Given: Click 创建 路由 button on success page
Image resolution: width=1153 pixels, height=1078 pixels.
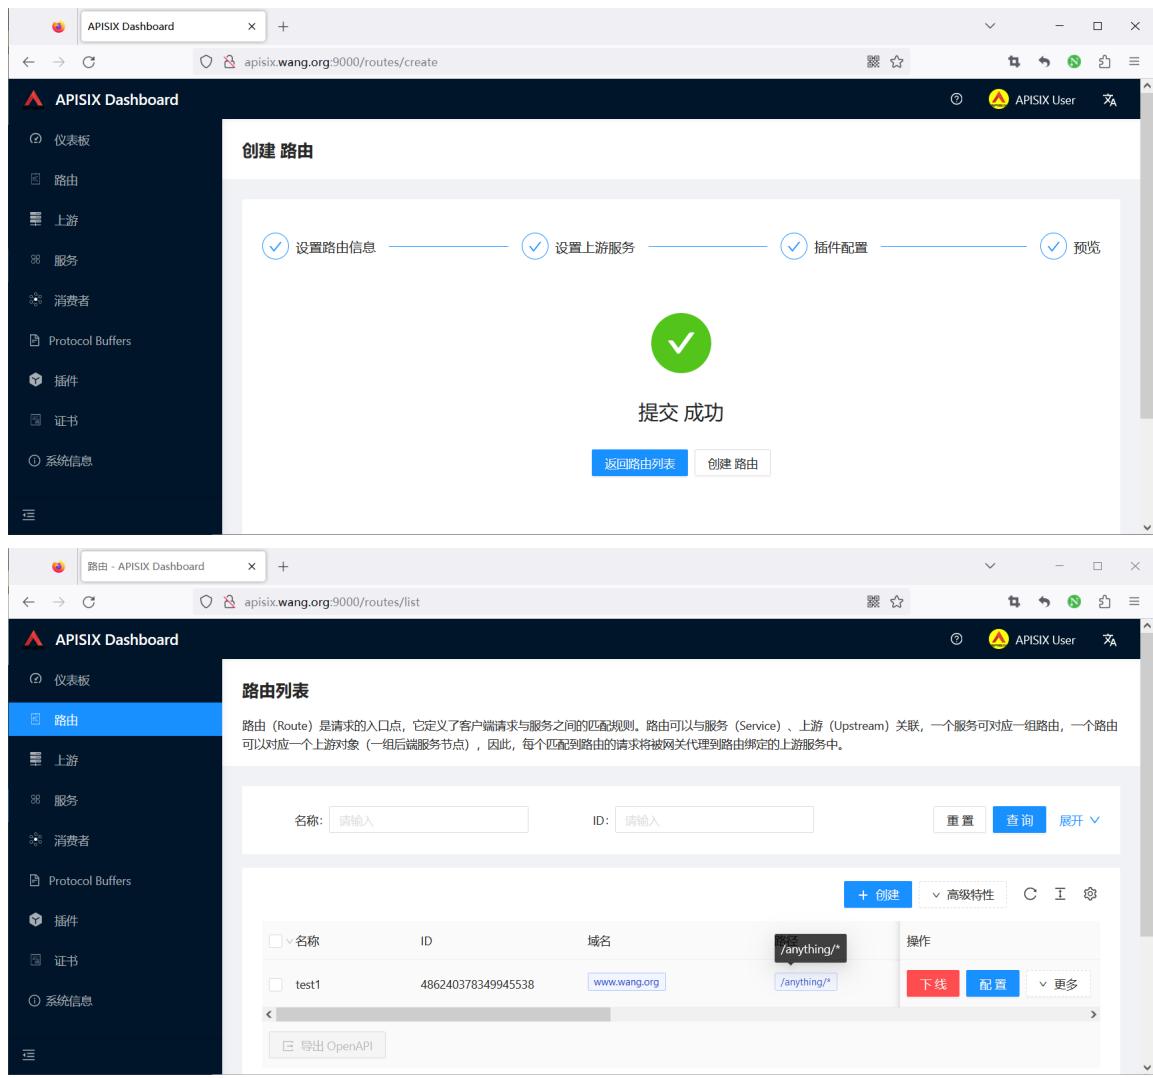Looking at the screenshot, I should tap(732, 463).
